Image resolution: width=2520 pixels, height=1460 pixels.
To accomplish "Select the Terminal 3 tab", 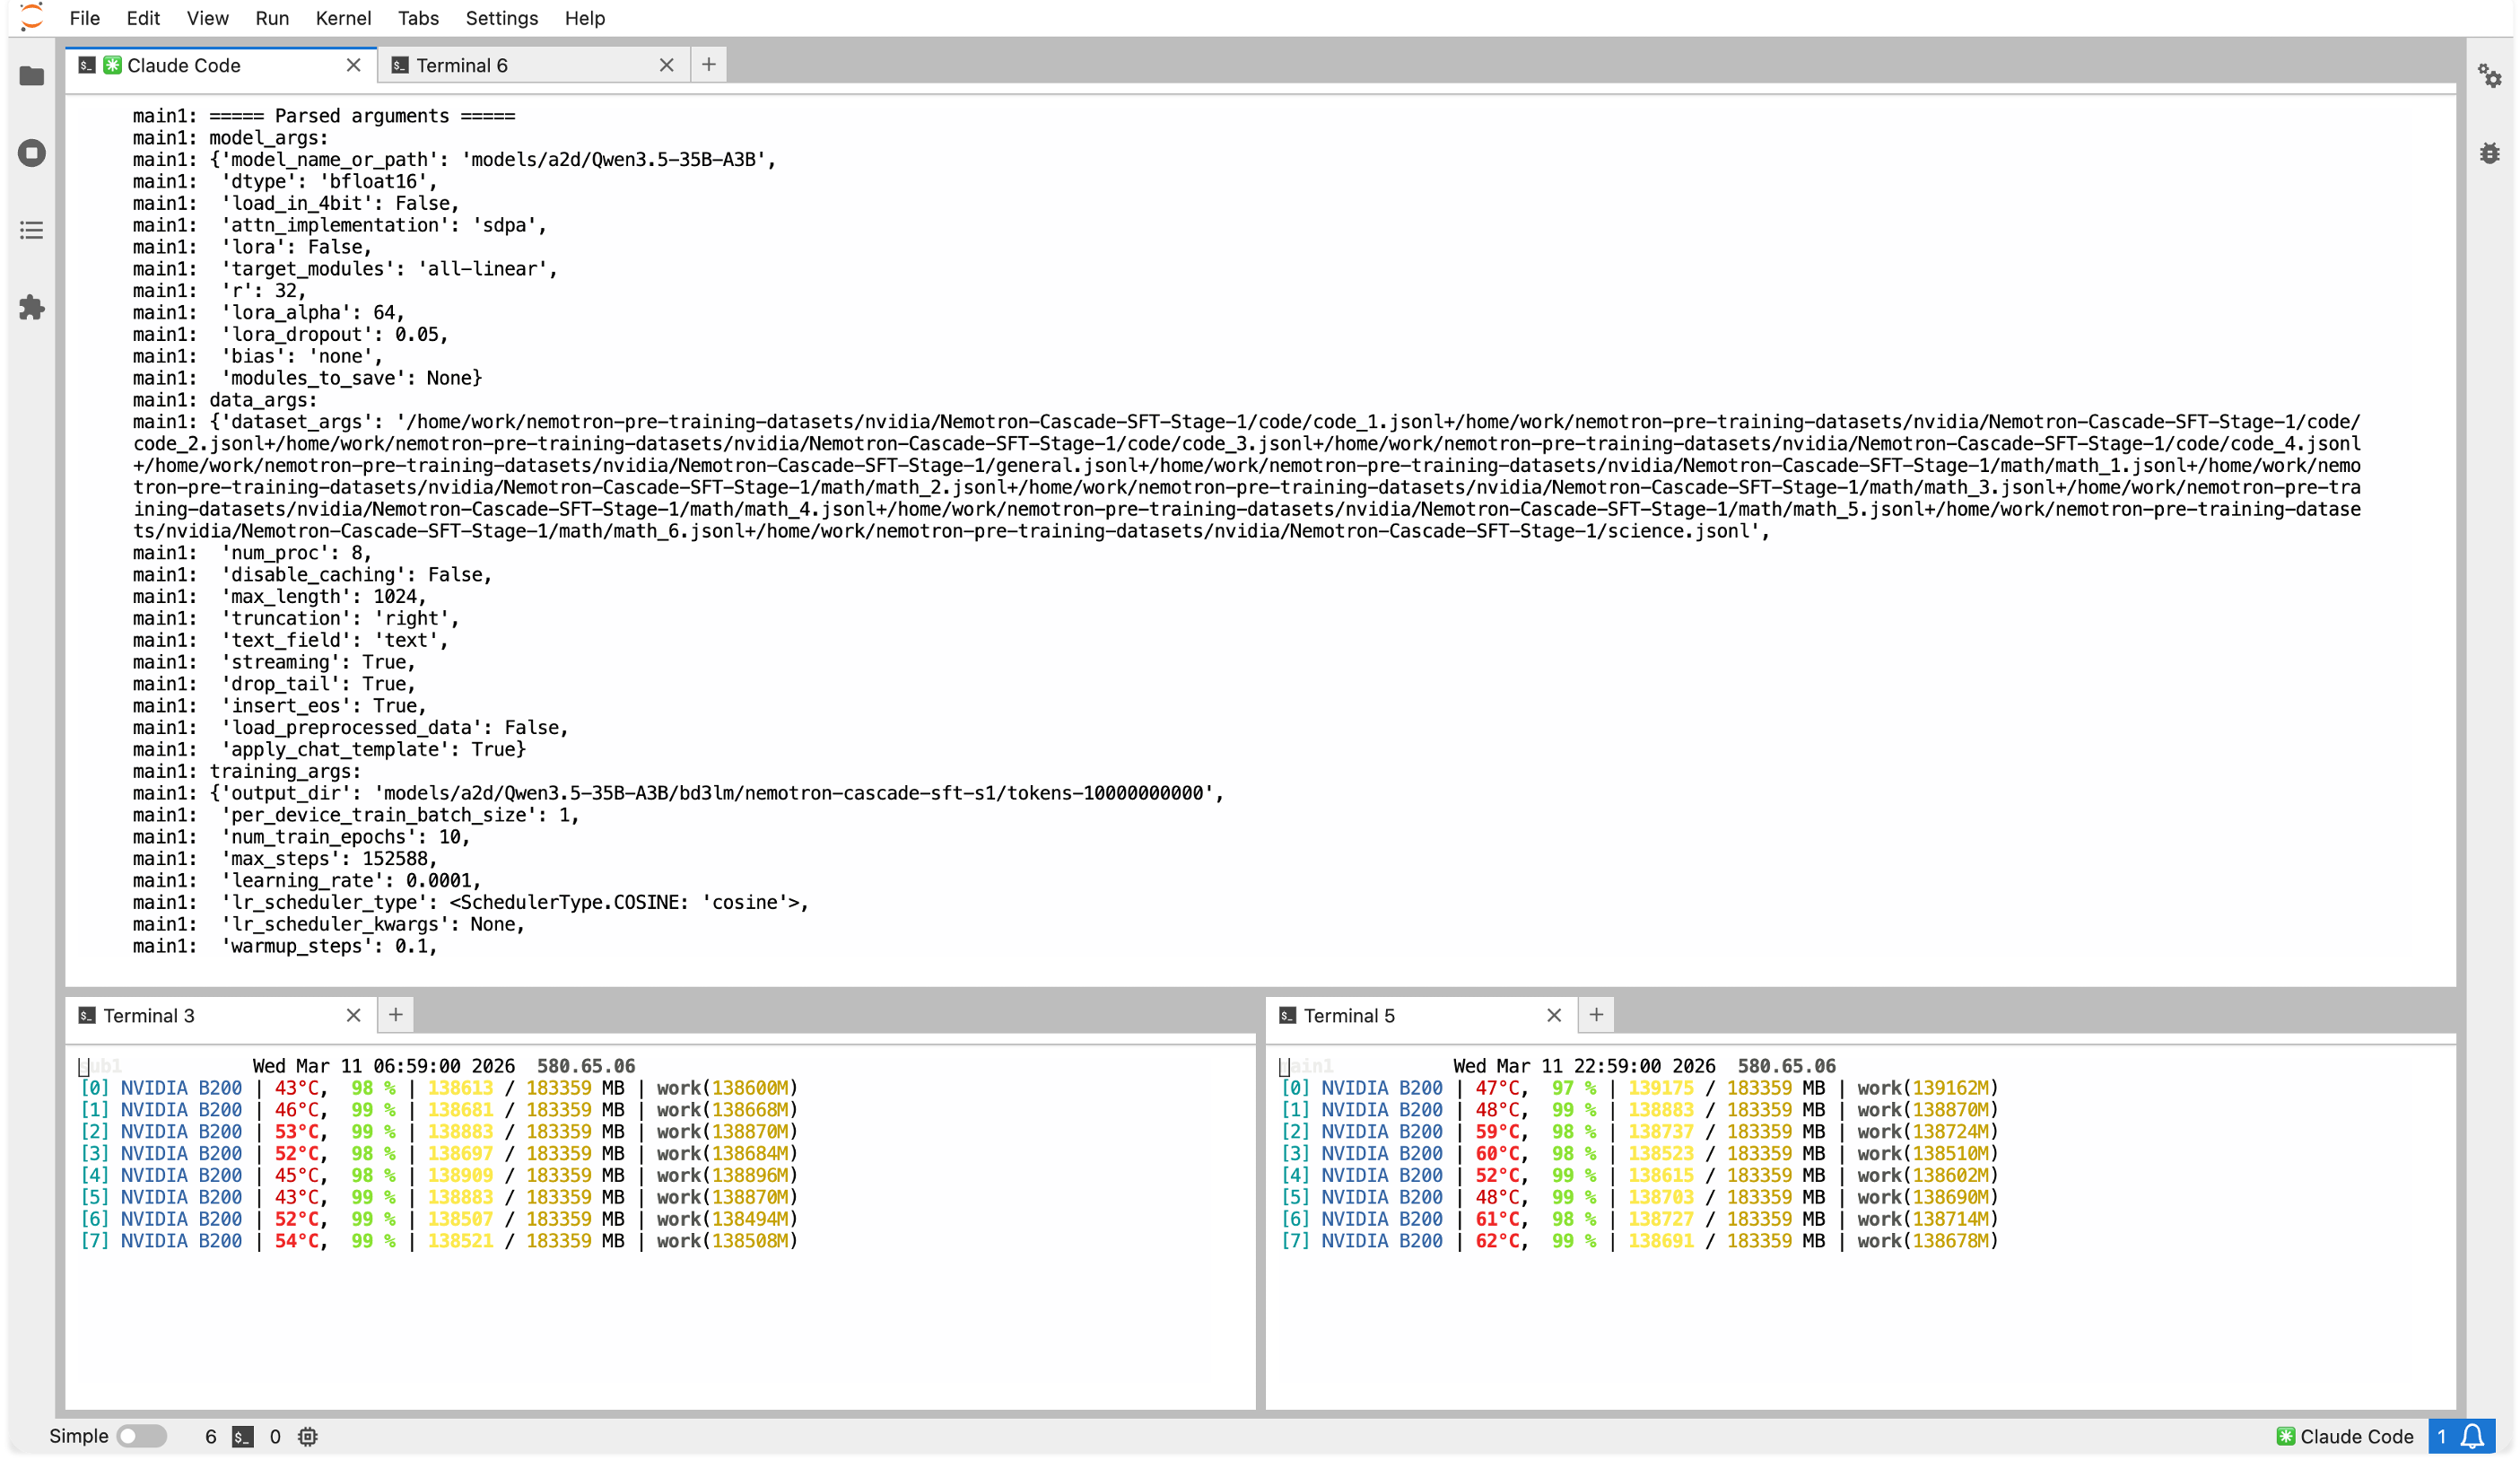I will 149,1016.
